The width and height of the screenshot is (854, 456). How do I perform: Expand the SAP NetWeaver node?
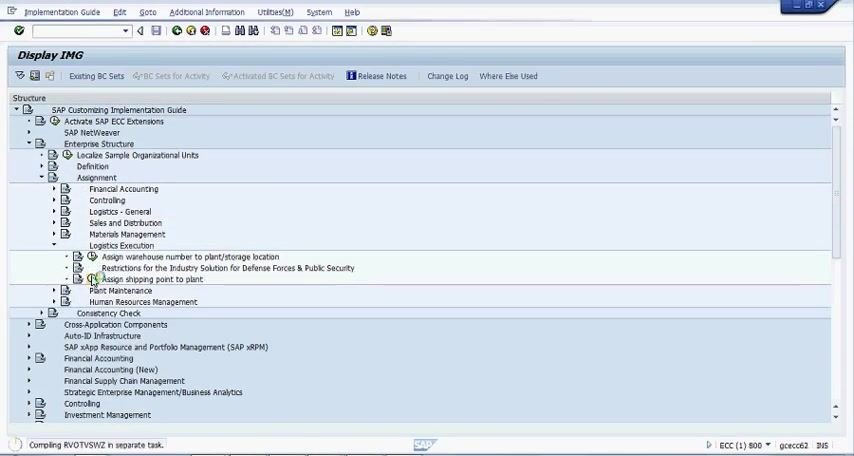(x=29, y=132)
